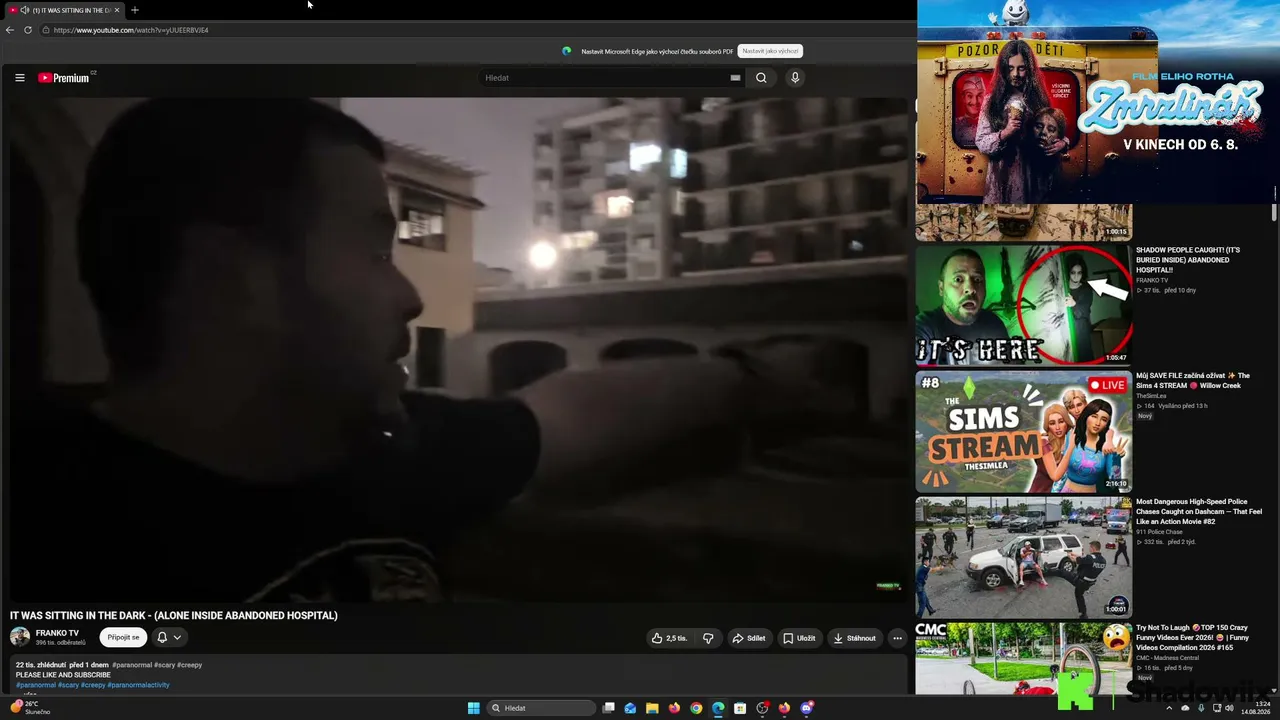
Task: Open FRANKO TV channel avatar
Action: click(20, 637)
